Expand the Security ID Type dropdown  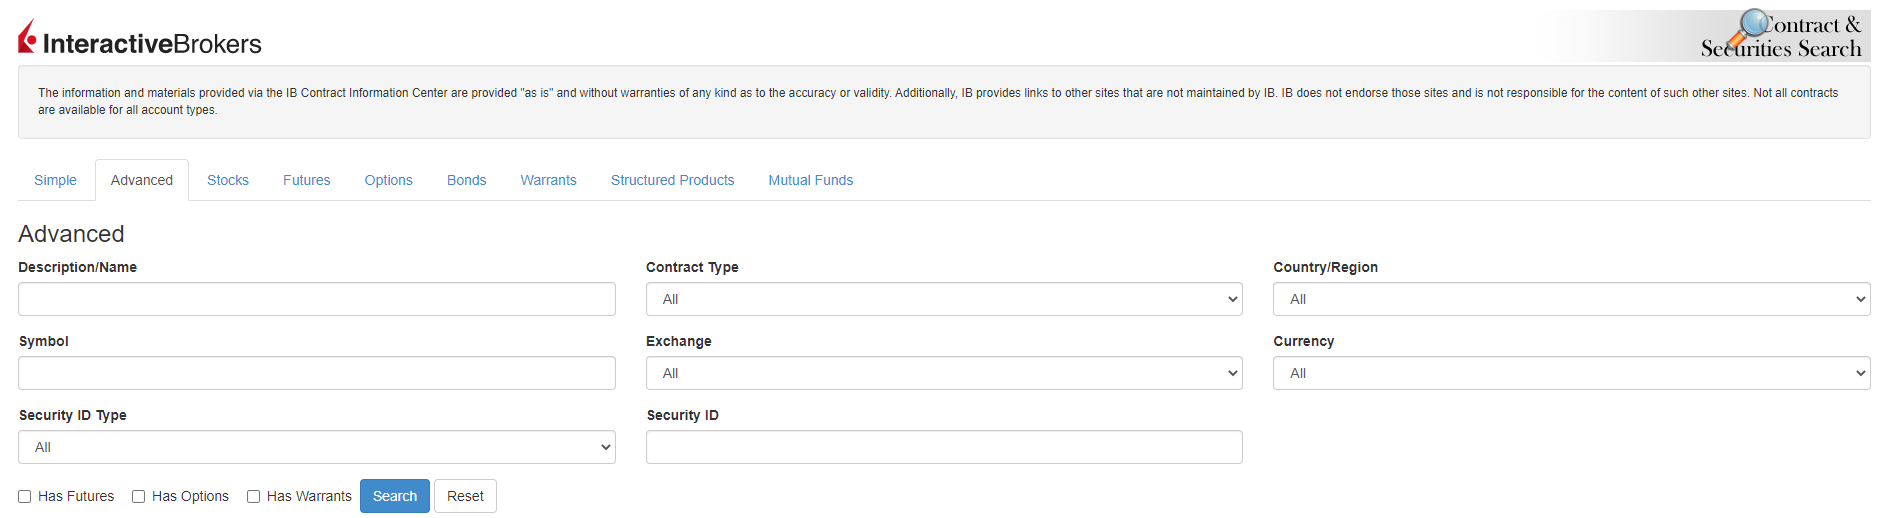point(317,447)
